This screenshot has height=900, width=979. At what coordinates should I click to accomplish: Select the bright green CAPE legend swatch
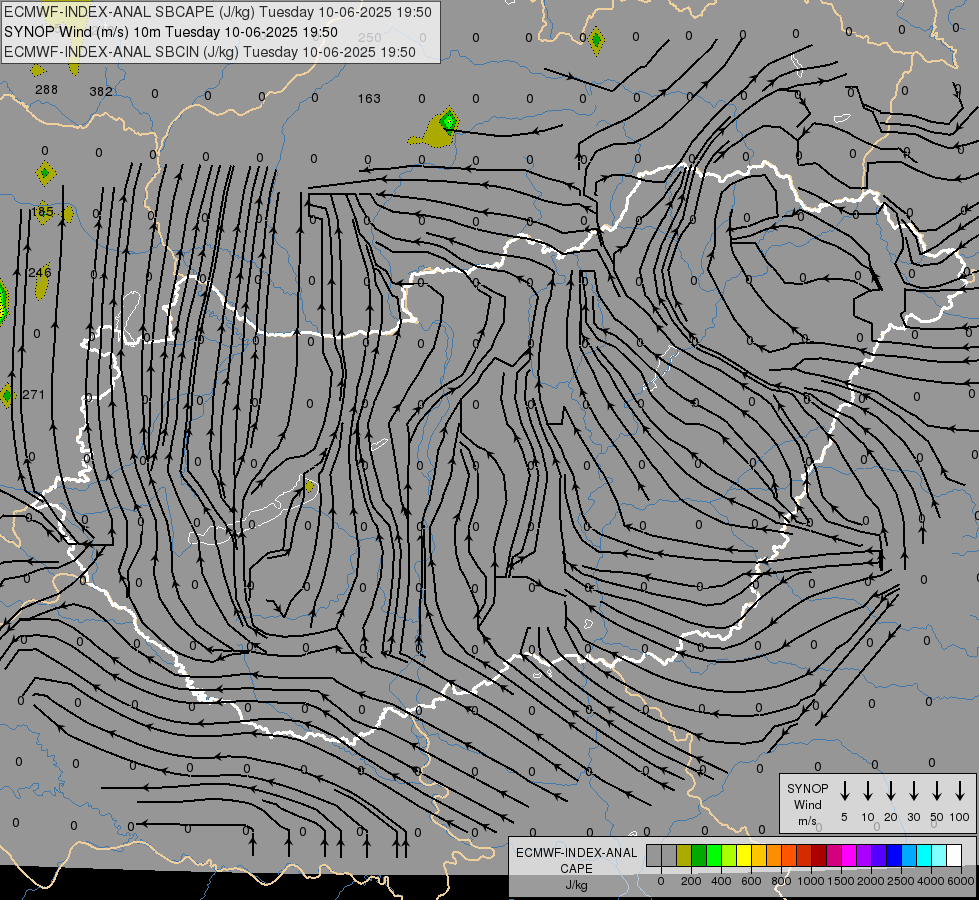pos(714,855)
